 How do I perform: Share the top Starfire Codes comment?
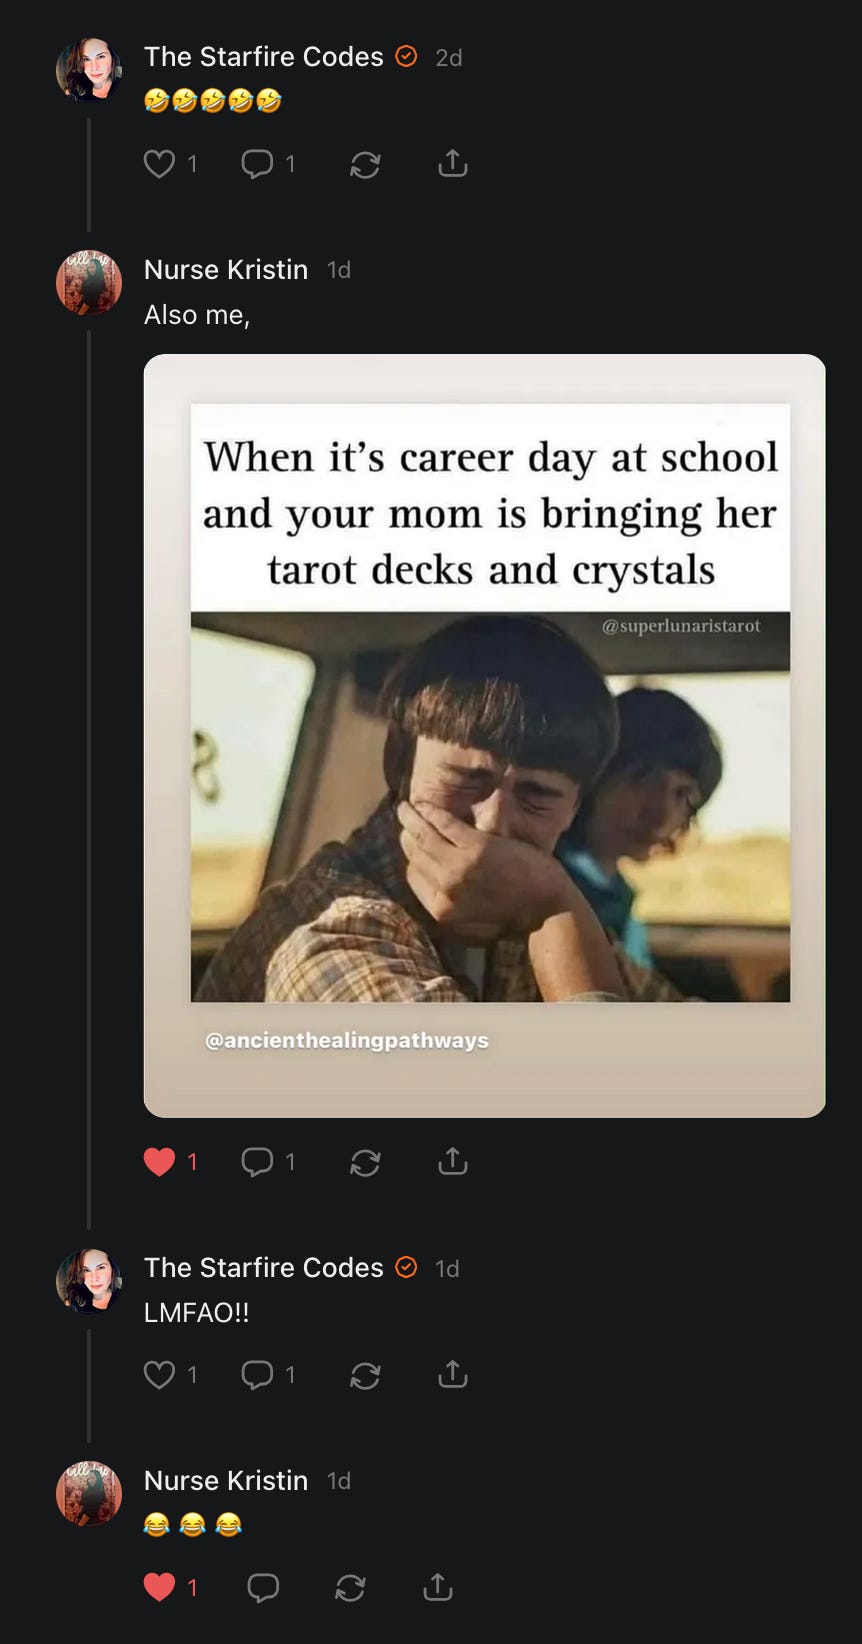pos(453,163)
